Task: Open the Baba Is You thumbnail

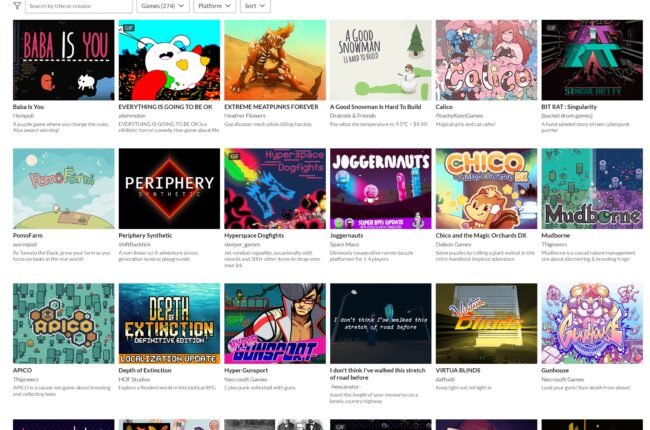Action: coord(63,60)
